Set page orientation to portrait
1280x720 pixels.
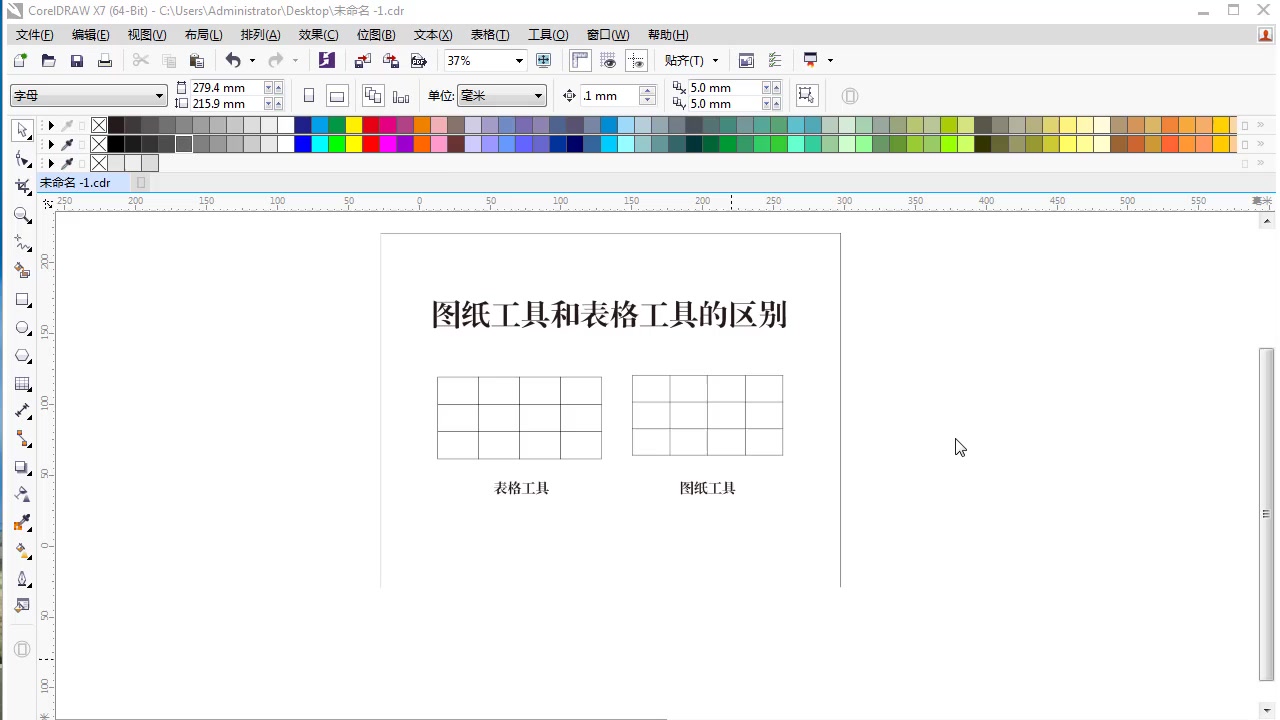pyautogui.click(x=309, y=96)
